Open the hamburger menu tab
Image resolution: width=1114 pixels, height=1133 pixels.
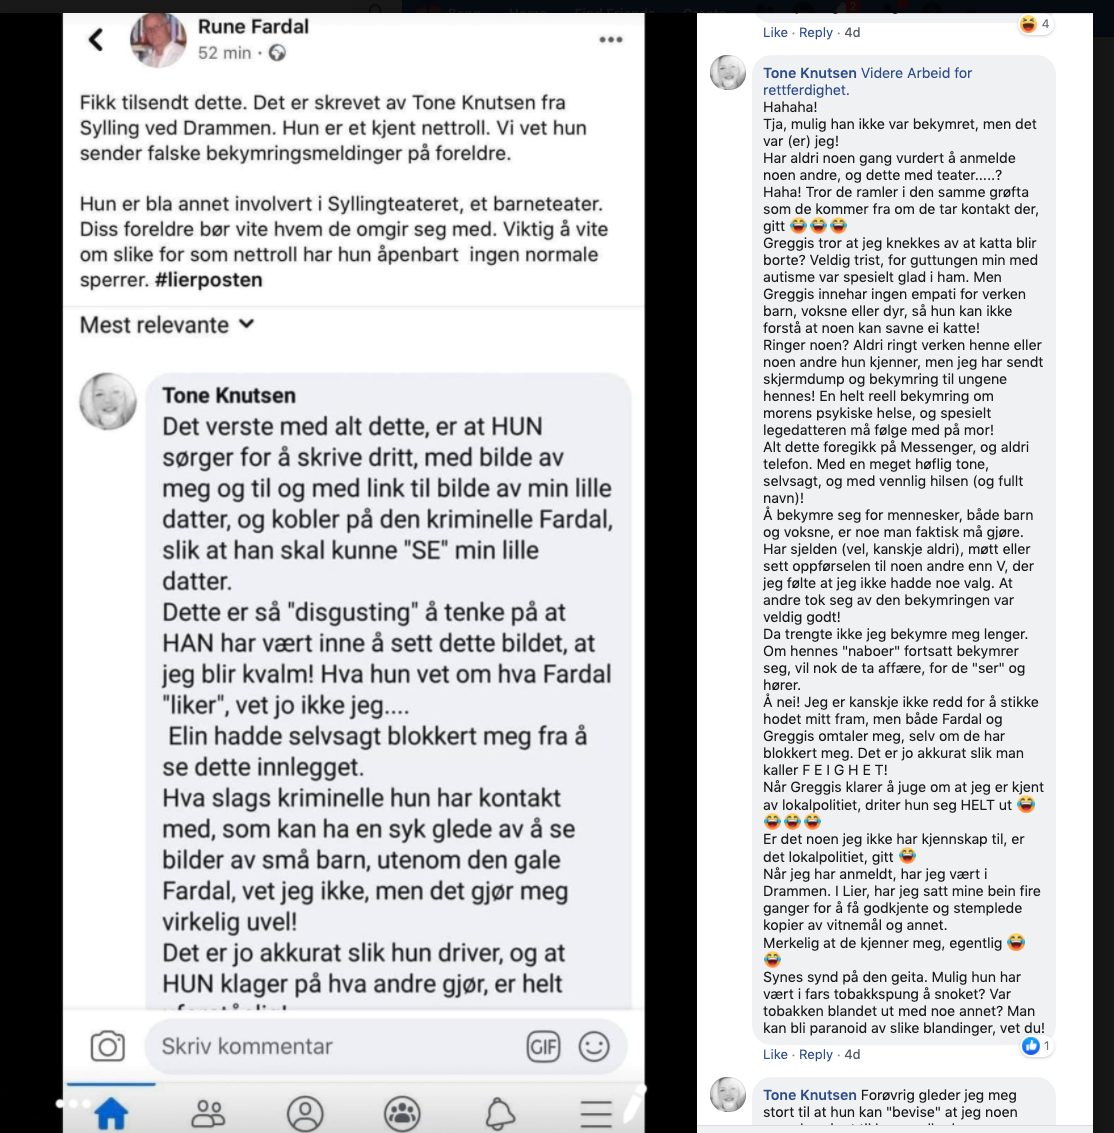click(x=596, y=1113)
